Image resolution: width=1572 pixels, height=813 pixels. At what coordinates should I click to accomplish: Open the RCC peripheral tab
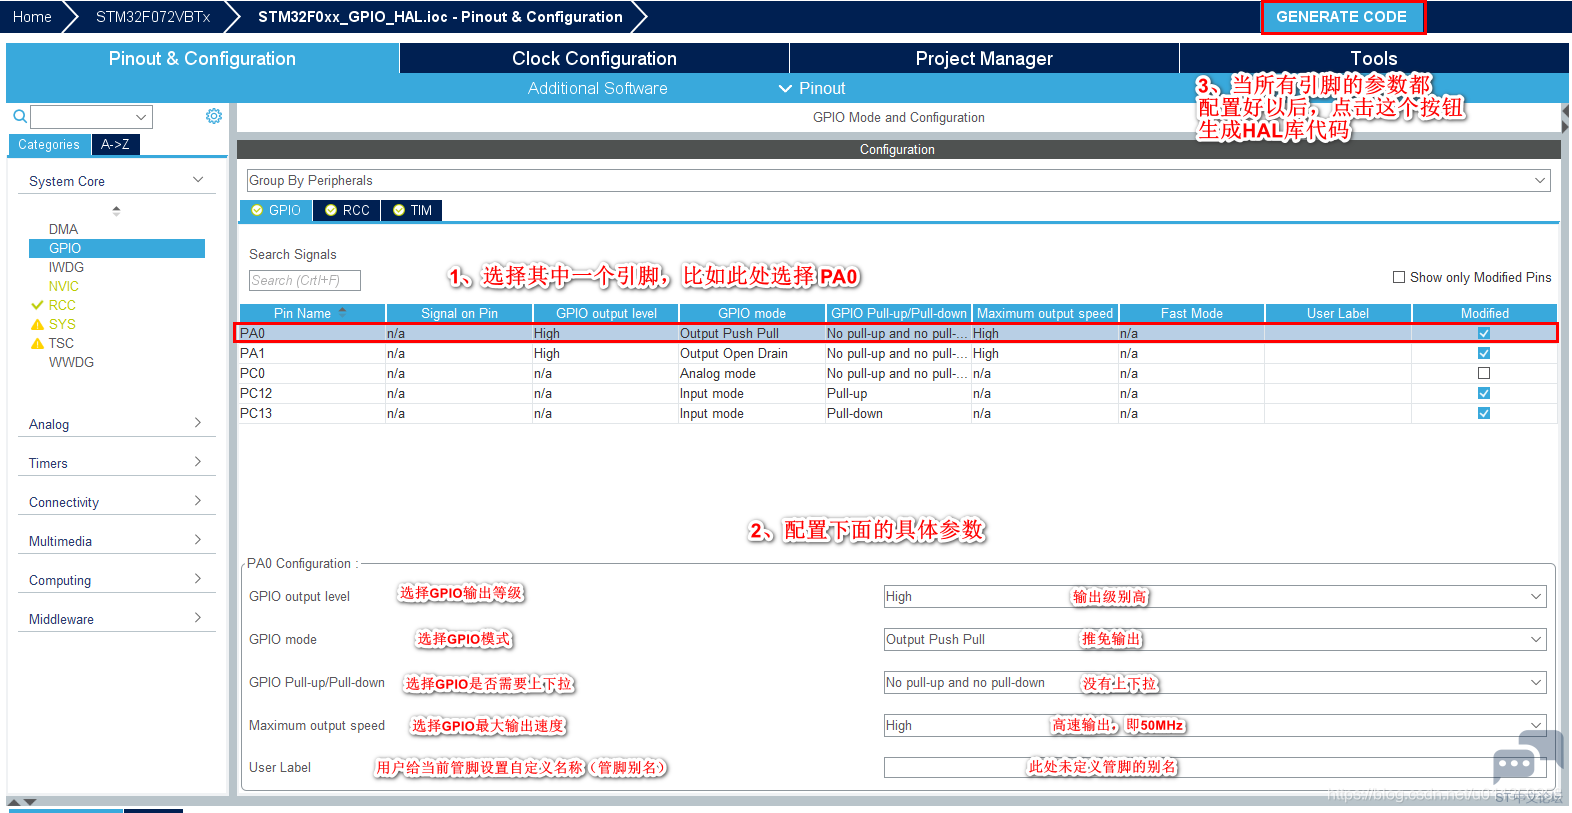348,210
